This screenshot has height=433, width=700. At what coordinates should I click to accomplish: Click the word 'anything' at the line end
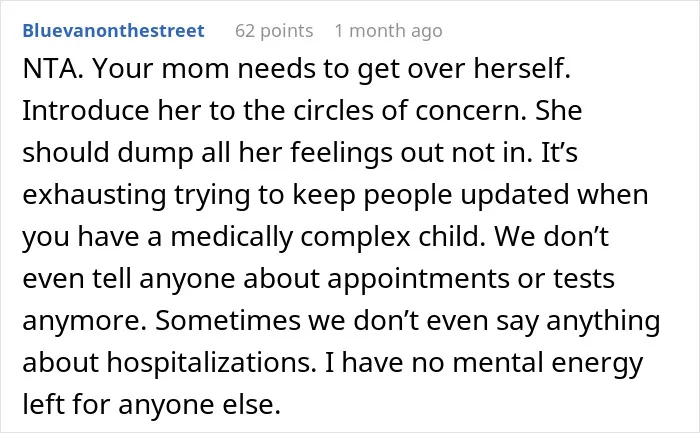[603, 322]
